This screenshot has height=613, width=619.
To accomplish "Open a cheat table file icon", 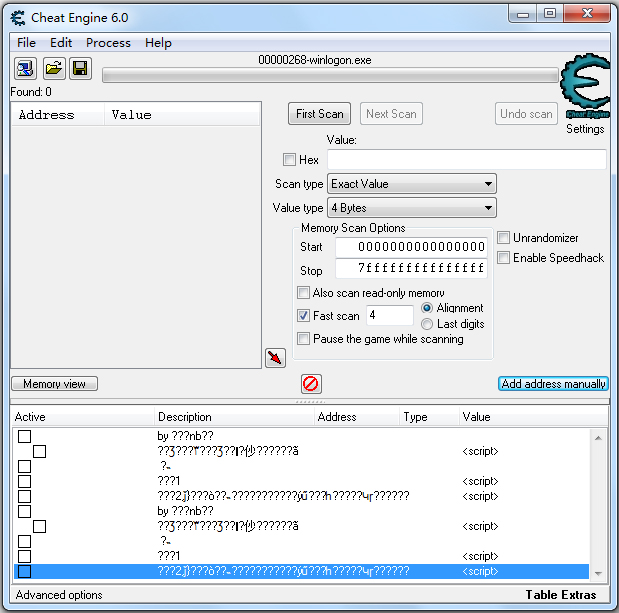I will 53,69.
